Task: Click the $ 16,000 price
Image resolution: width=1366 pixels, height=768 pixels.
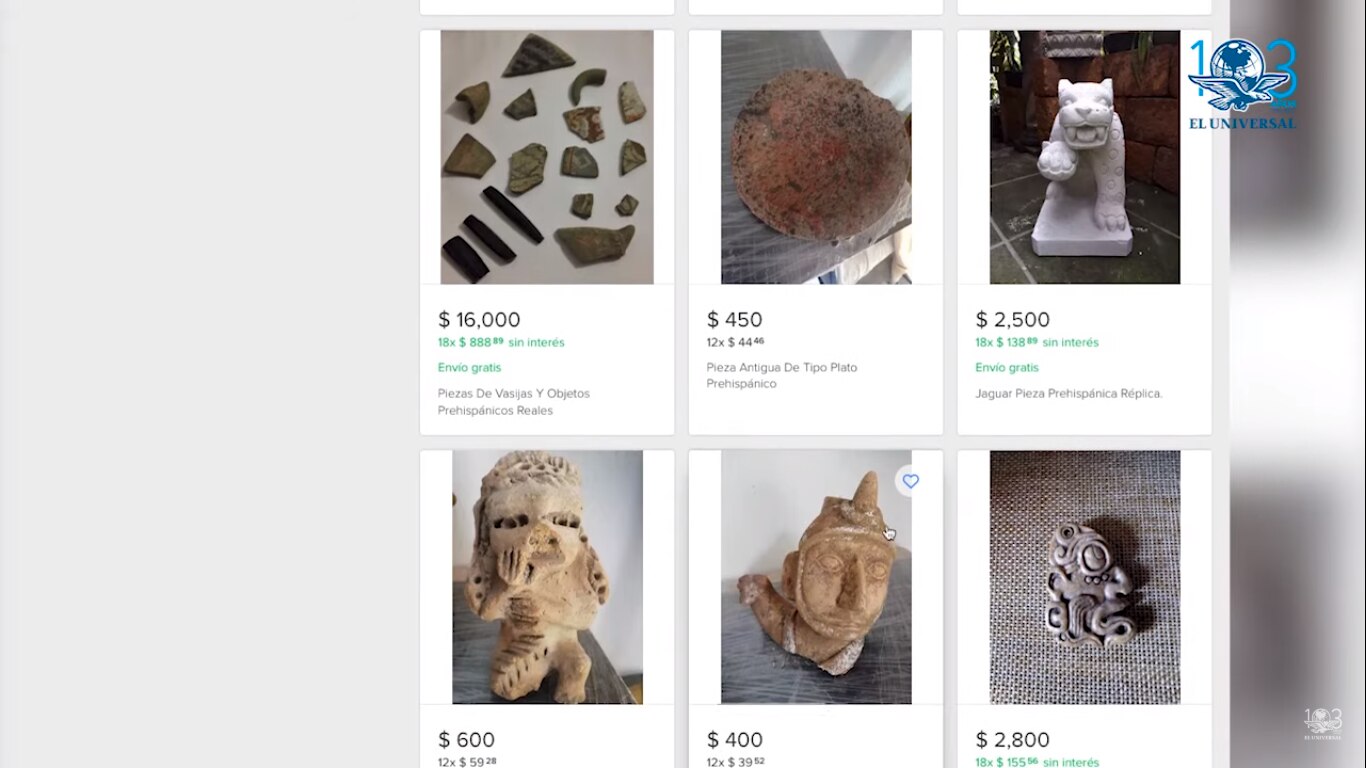Action: [x=479, y=320]
